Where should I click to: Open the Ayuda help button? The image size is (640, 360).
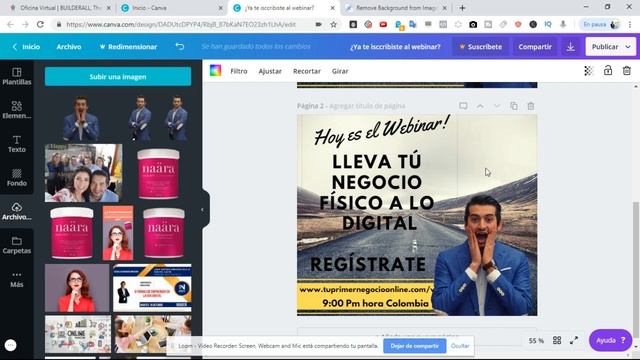[610, 340]
